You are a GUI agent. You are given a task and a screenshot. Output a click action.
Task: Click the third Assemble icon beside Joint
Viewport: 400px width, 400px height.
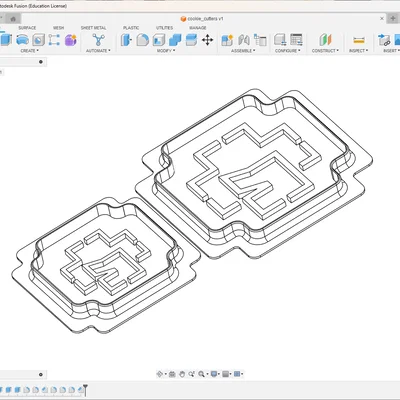click(260, 40)
